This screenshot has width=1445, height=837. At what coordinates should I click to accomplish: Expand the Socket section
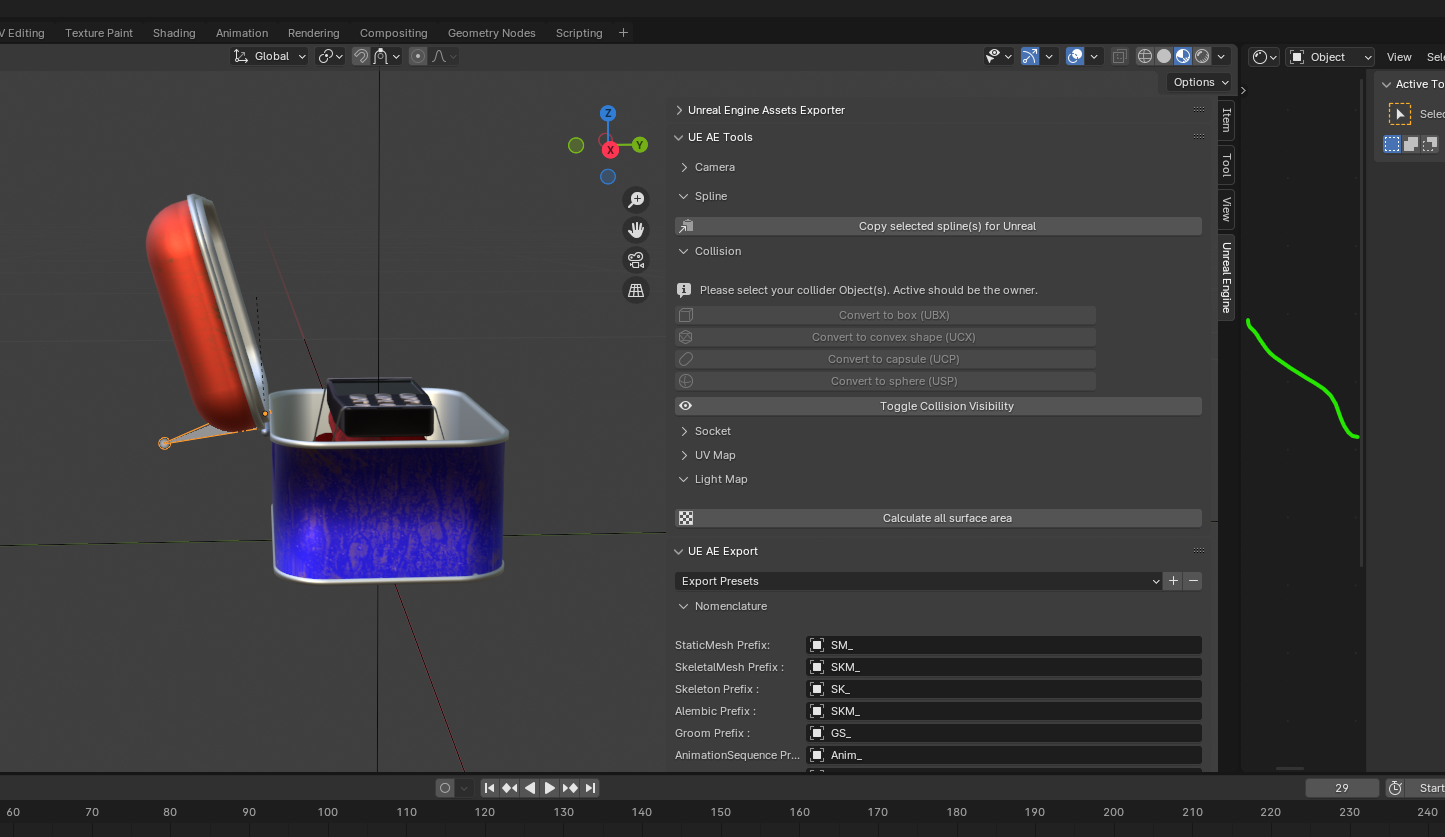[712, 431]
